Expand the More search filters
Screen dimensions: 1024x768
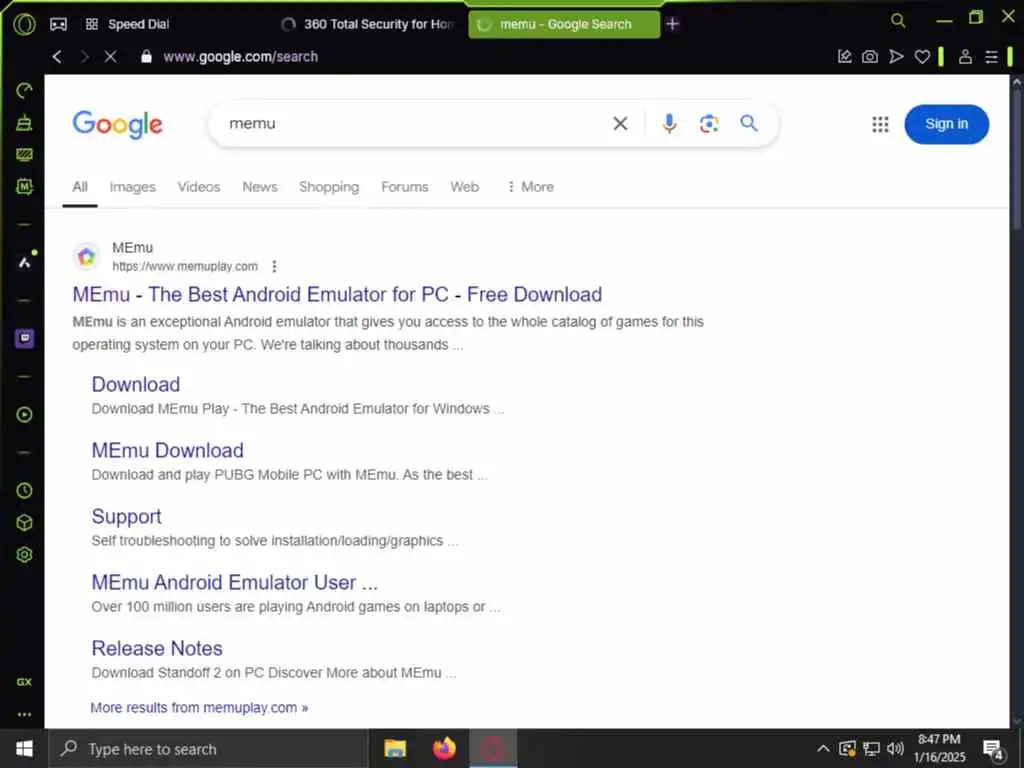(x=530, y=187)
